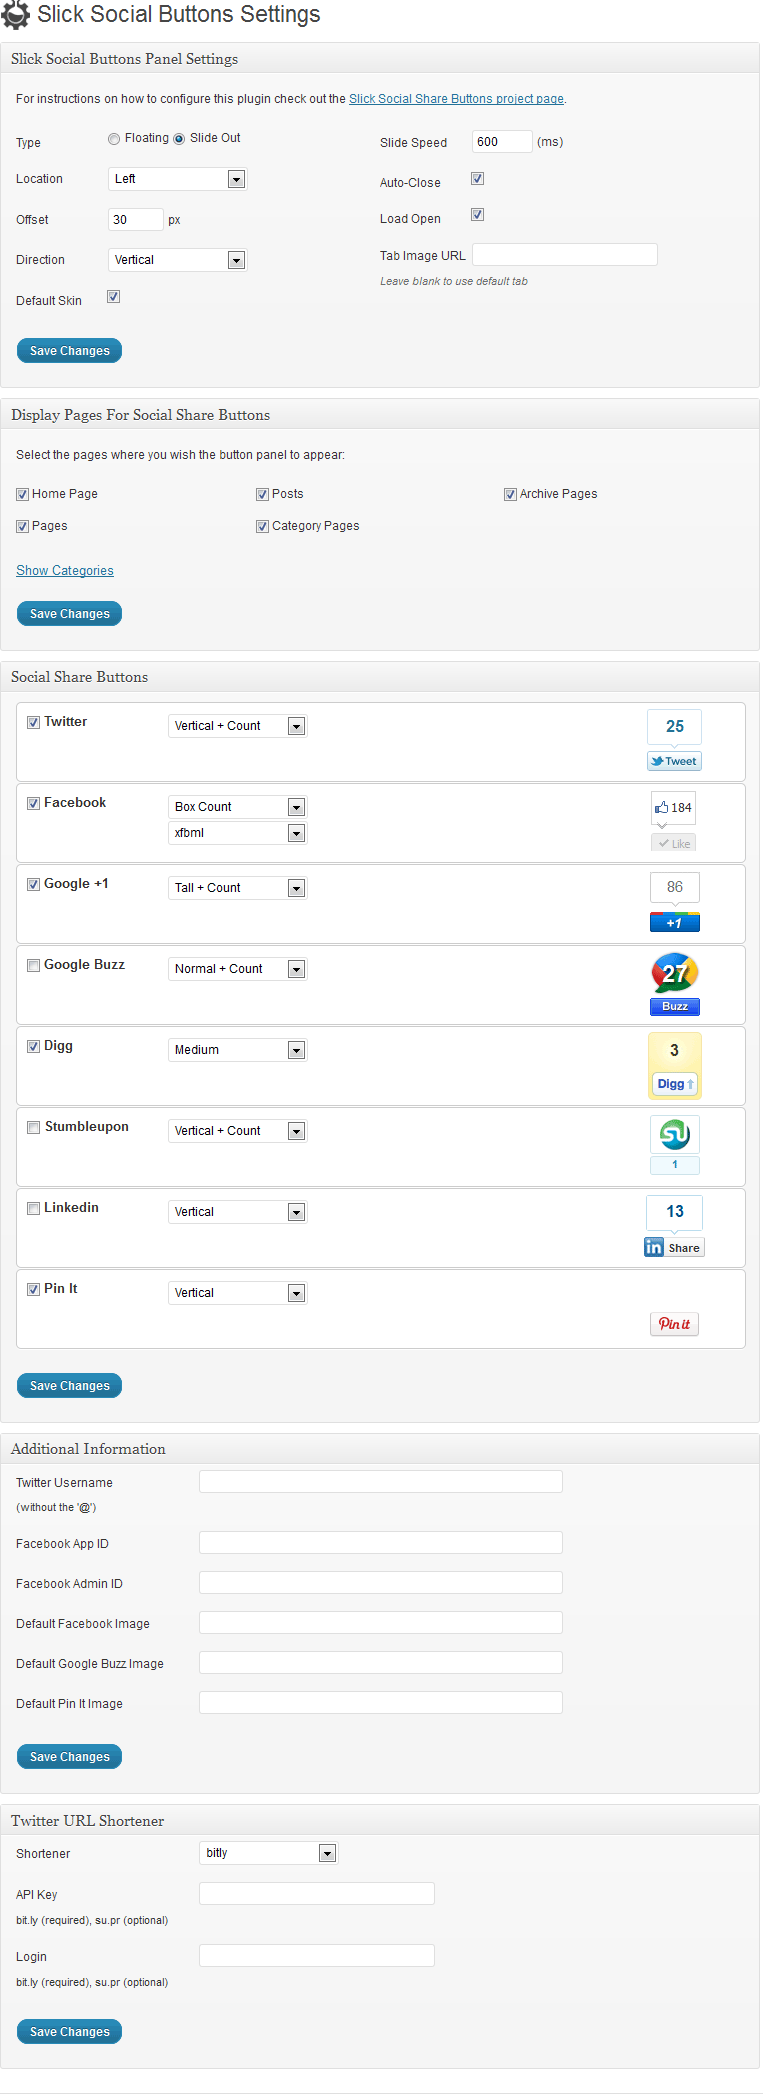Click the Google +1 button preview
This screenshot has width=763, height=2094.
[x=675, y=902]
